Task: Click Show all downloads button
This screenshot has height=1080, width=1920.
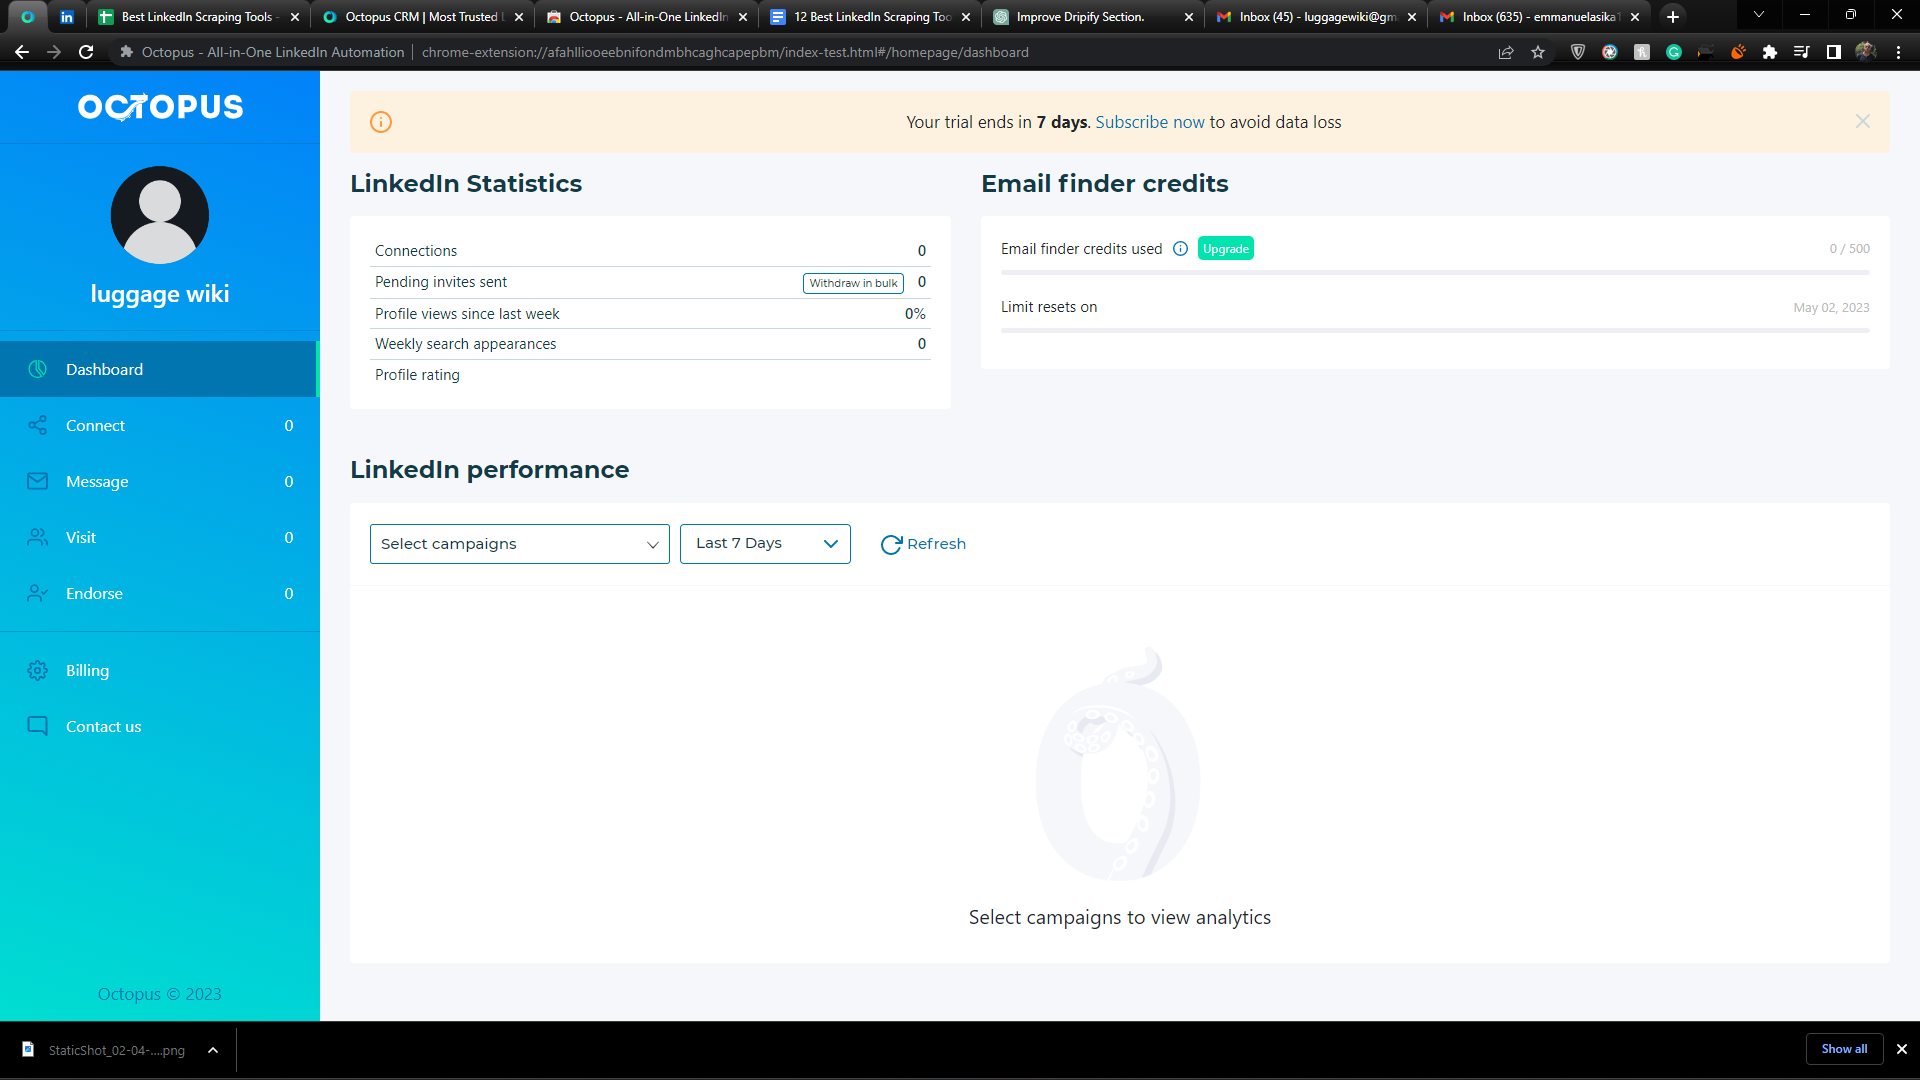Action: (1844, 1049)
